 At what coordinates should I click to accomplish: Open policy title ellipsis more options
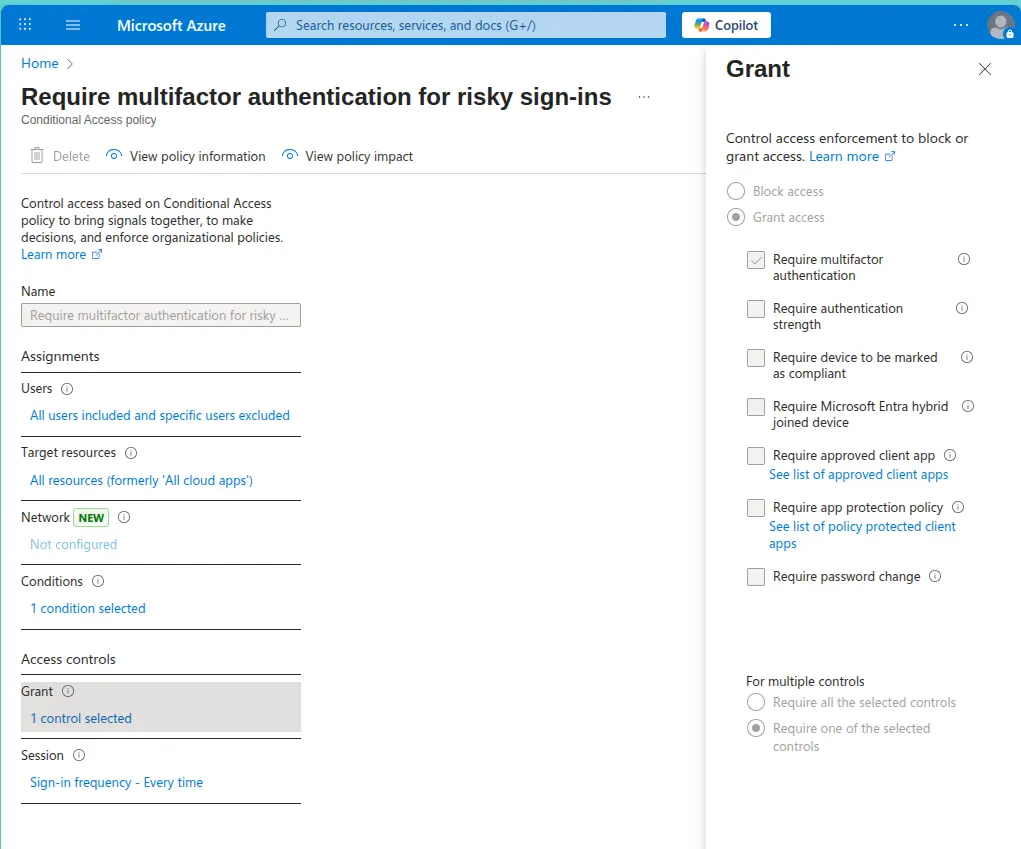coord(644,97)
